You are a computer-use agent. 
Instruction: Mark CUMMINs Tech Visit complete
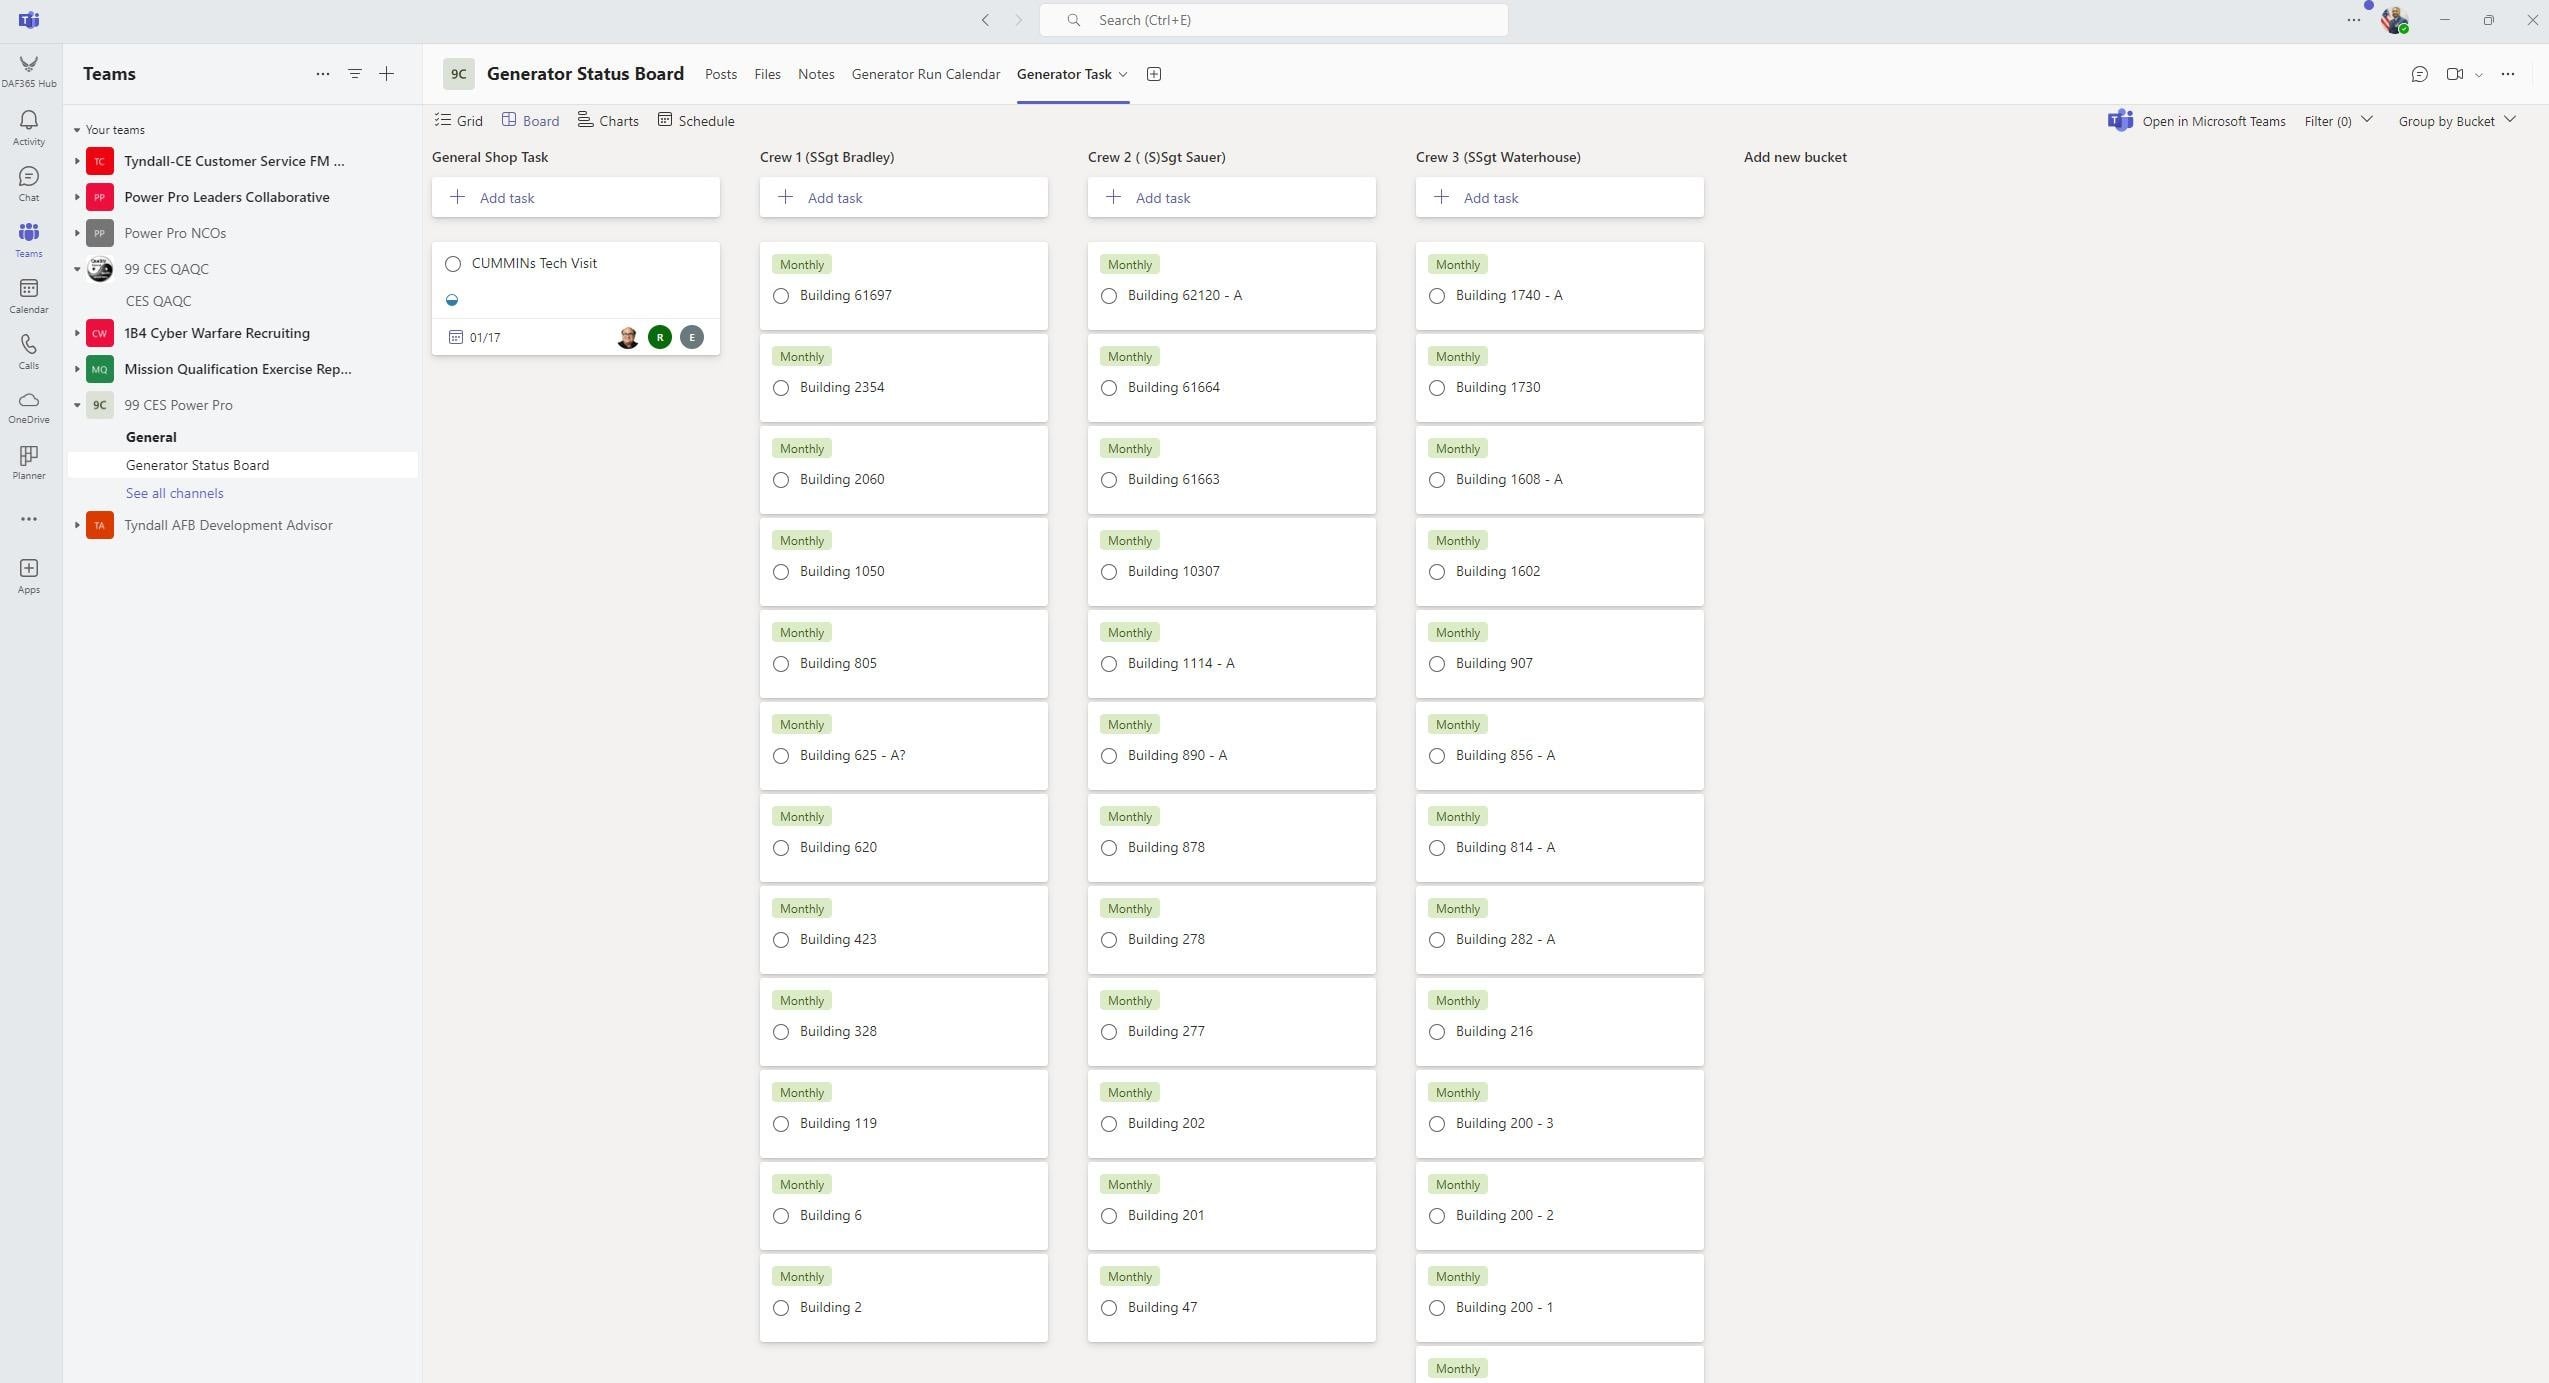[x=453, y=264]
